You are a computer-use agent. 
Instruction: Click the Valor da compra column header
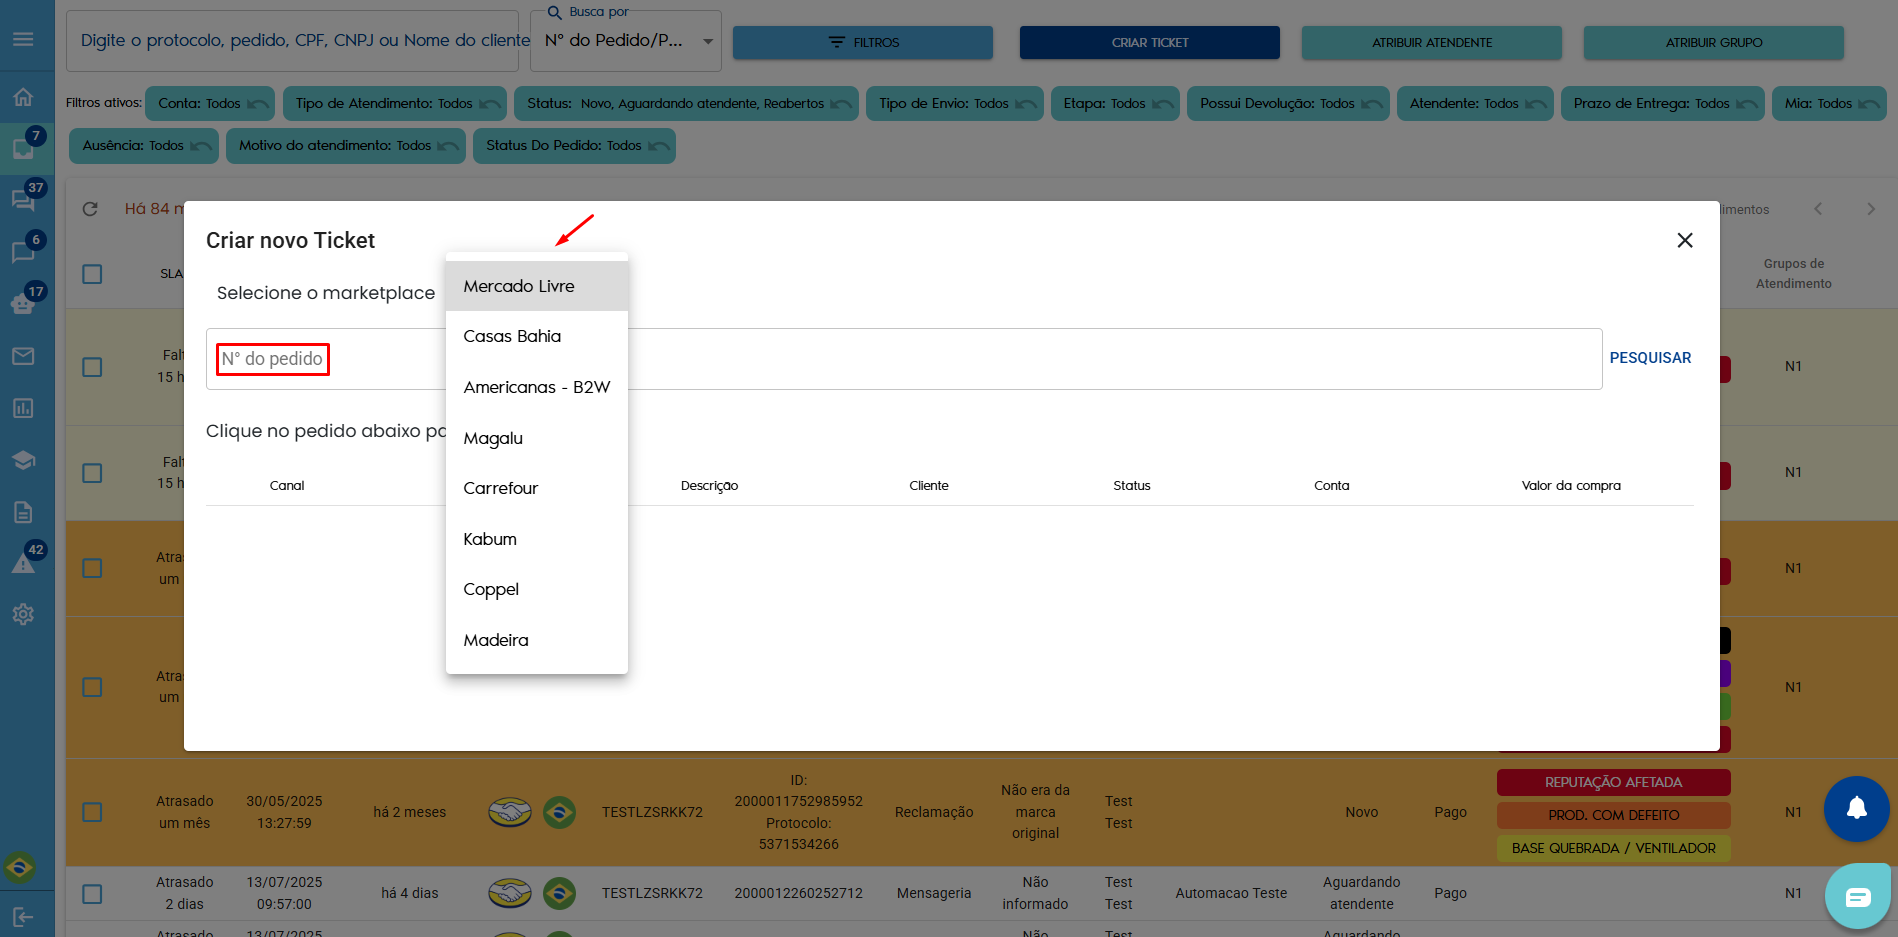(x=1571, y=486)
